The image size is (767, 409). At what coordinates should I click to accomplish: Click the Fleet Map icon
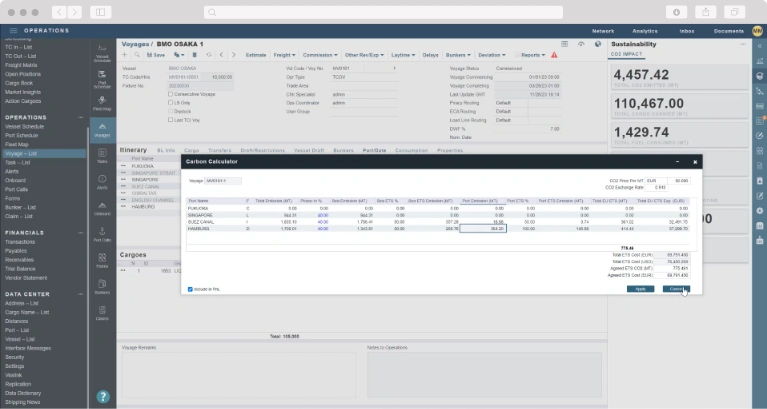pyautogui.click(x=102, y=102)
